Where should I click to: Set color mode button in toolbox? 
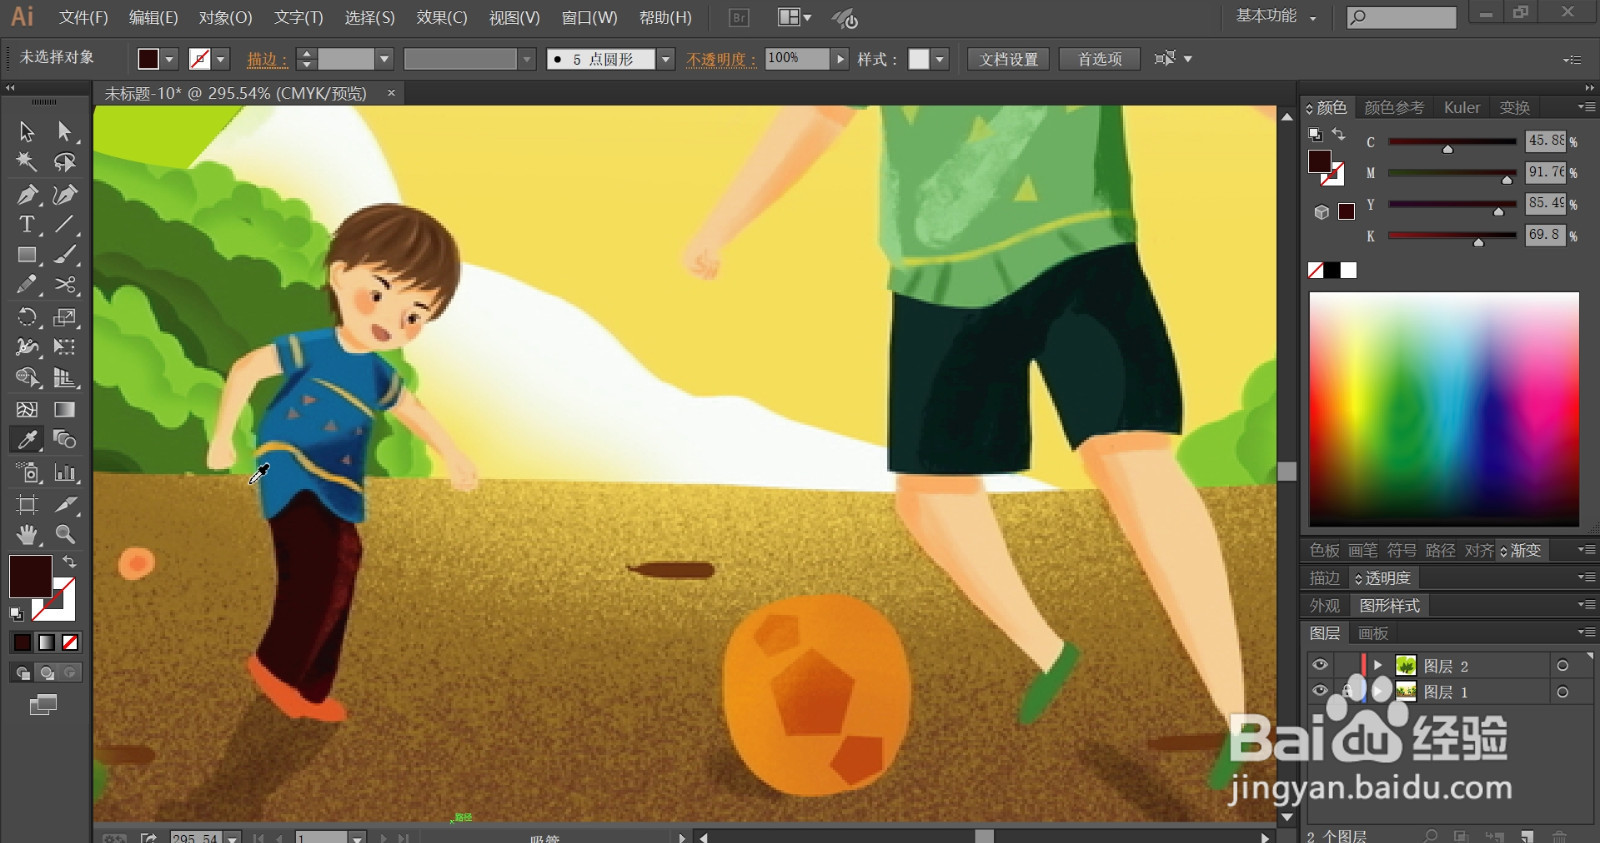[22, 642]
